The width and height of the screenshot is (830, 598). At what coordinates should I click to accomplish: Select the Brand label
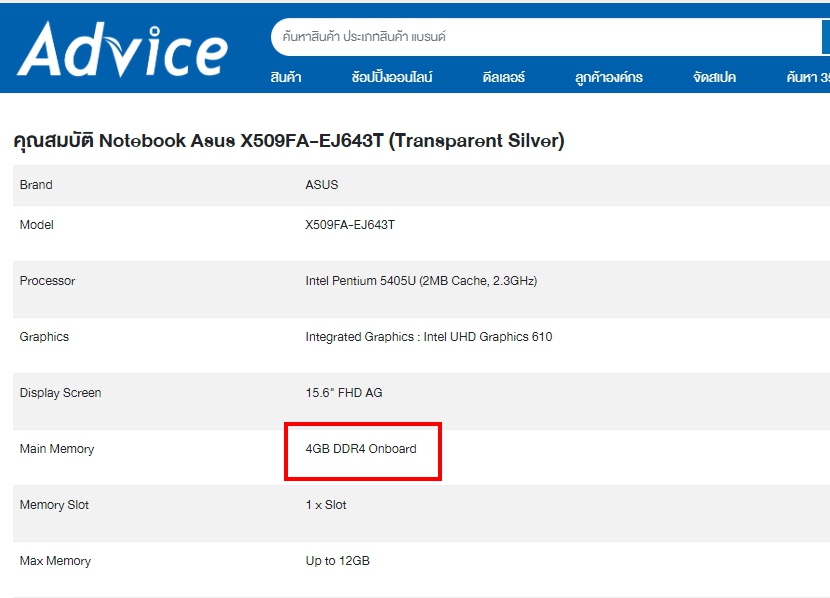pos(36,185)
